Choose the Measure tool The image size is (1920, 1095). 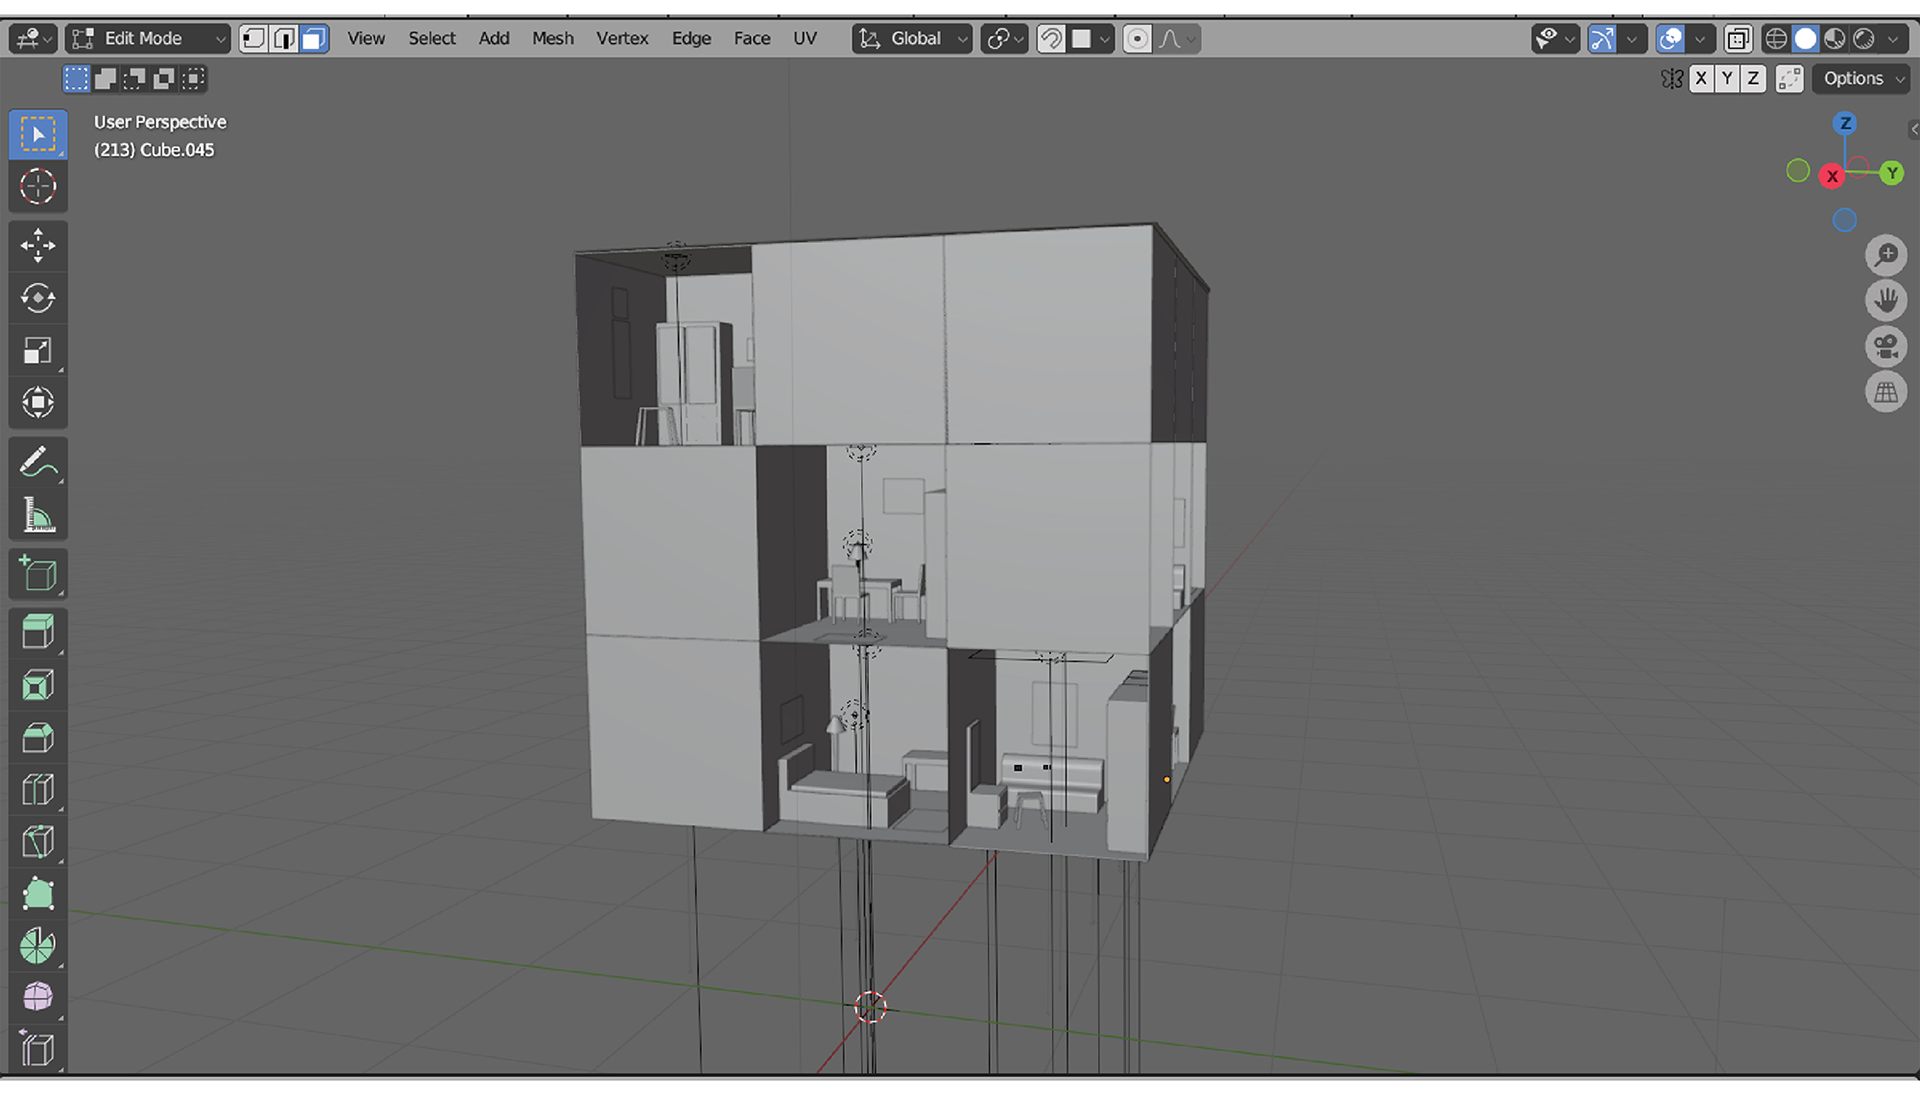38,516
